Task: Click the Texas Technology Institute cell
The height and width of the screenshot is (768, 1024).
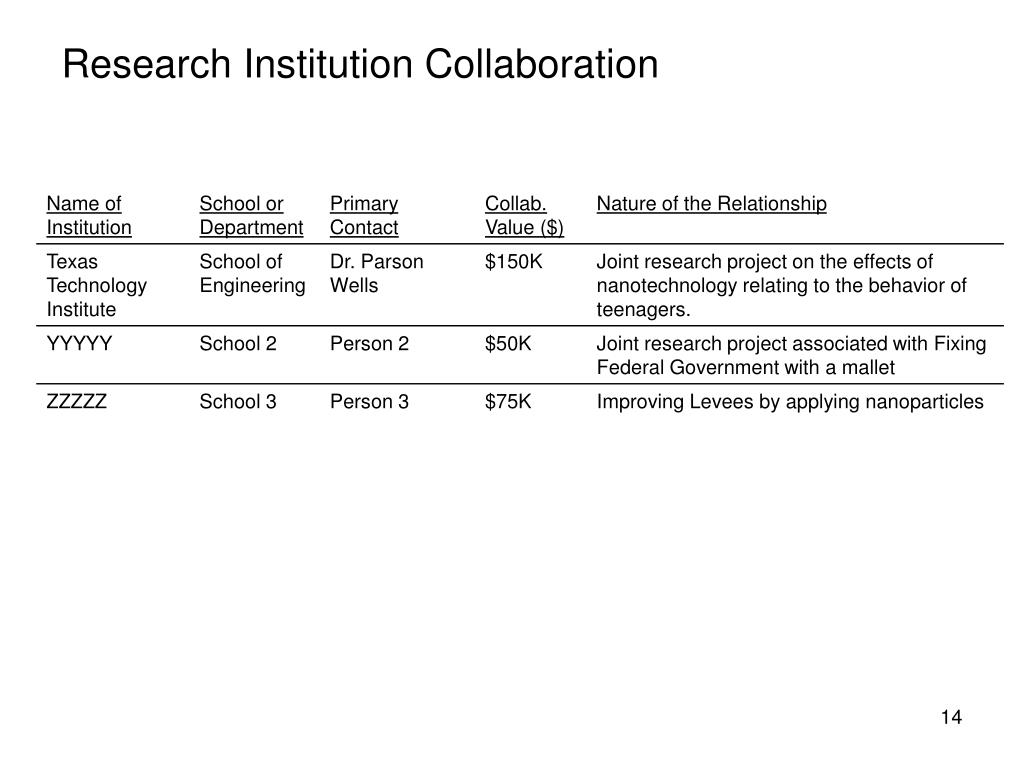Action: click(x=97, y=285)
